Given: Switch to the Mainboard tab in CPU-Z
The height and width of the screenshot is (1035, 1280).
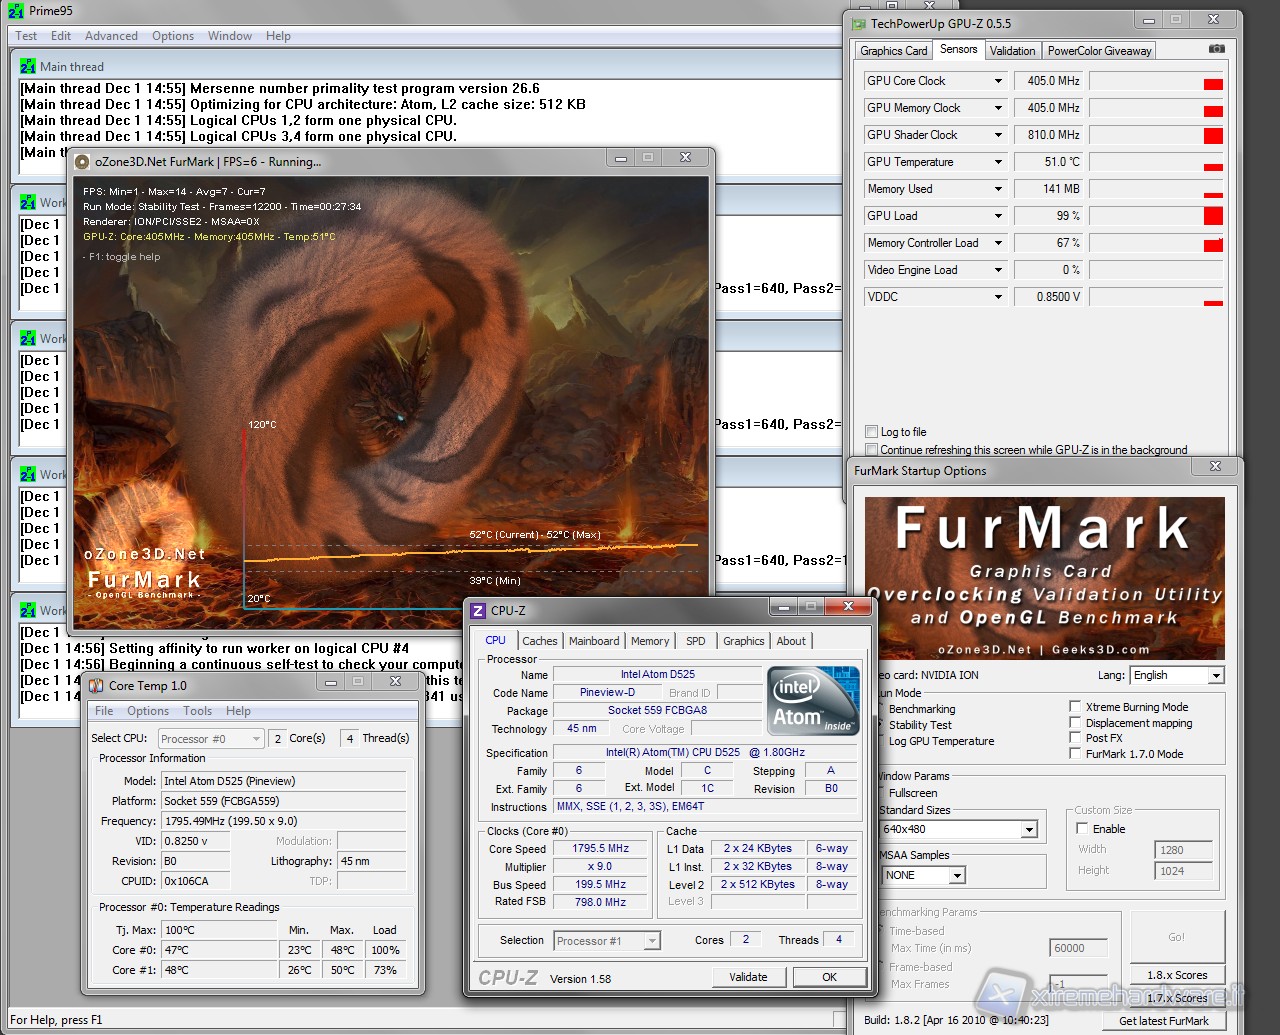Looking at the screenshot, I should 594,641.
